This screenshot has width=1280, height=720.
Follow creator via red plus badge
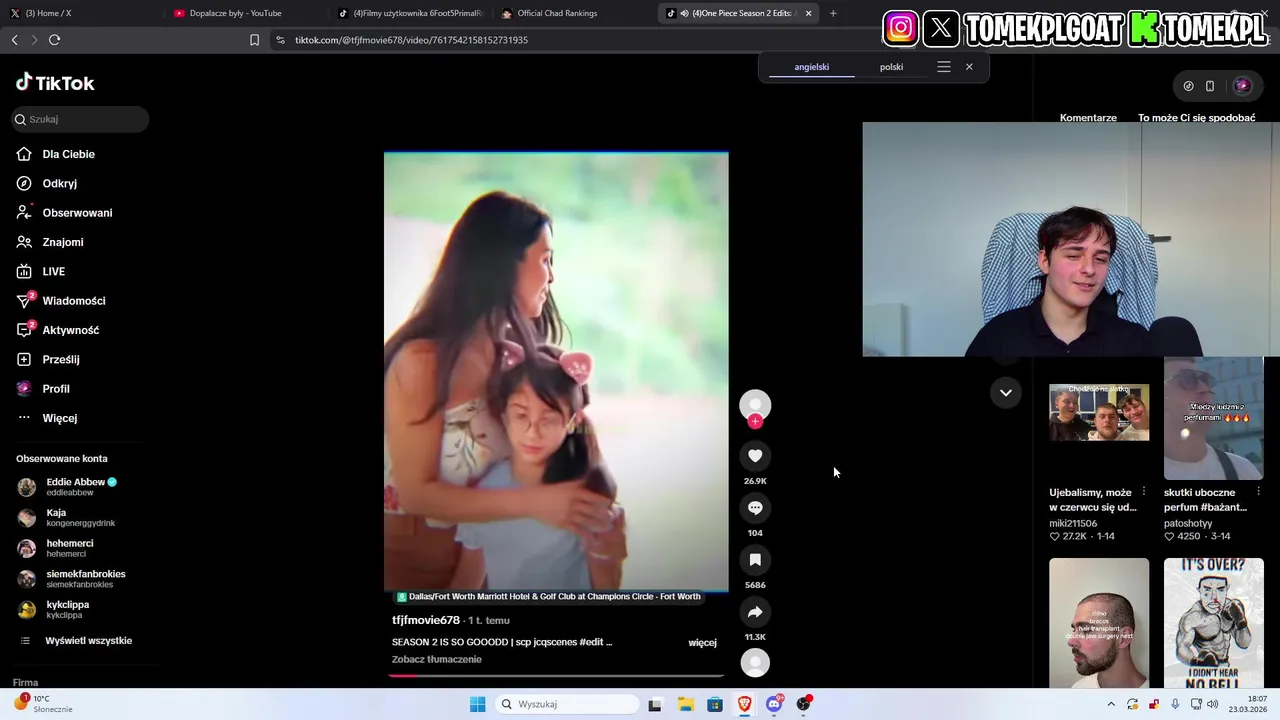pyautogui.click(x=755, y=421)
